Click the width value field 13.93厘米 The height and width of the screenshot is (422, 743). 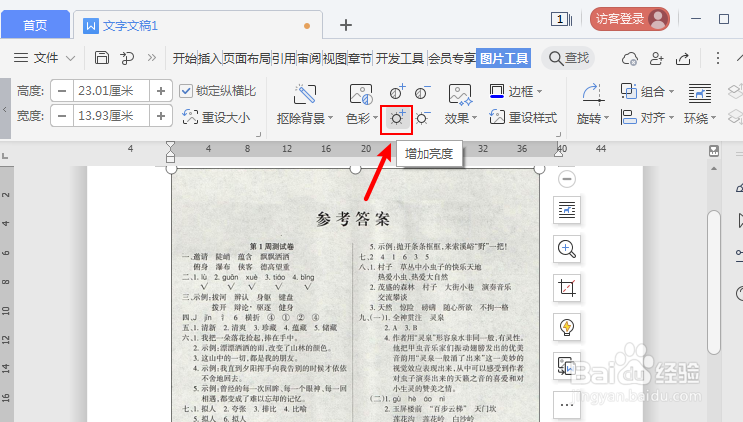pos(111,116)
